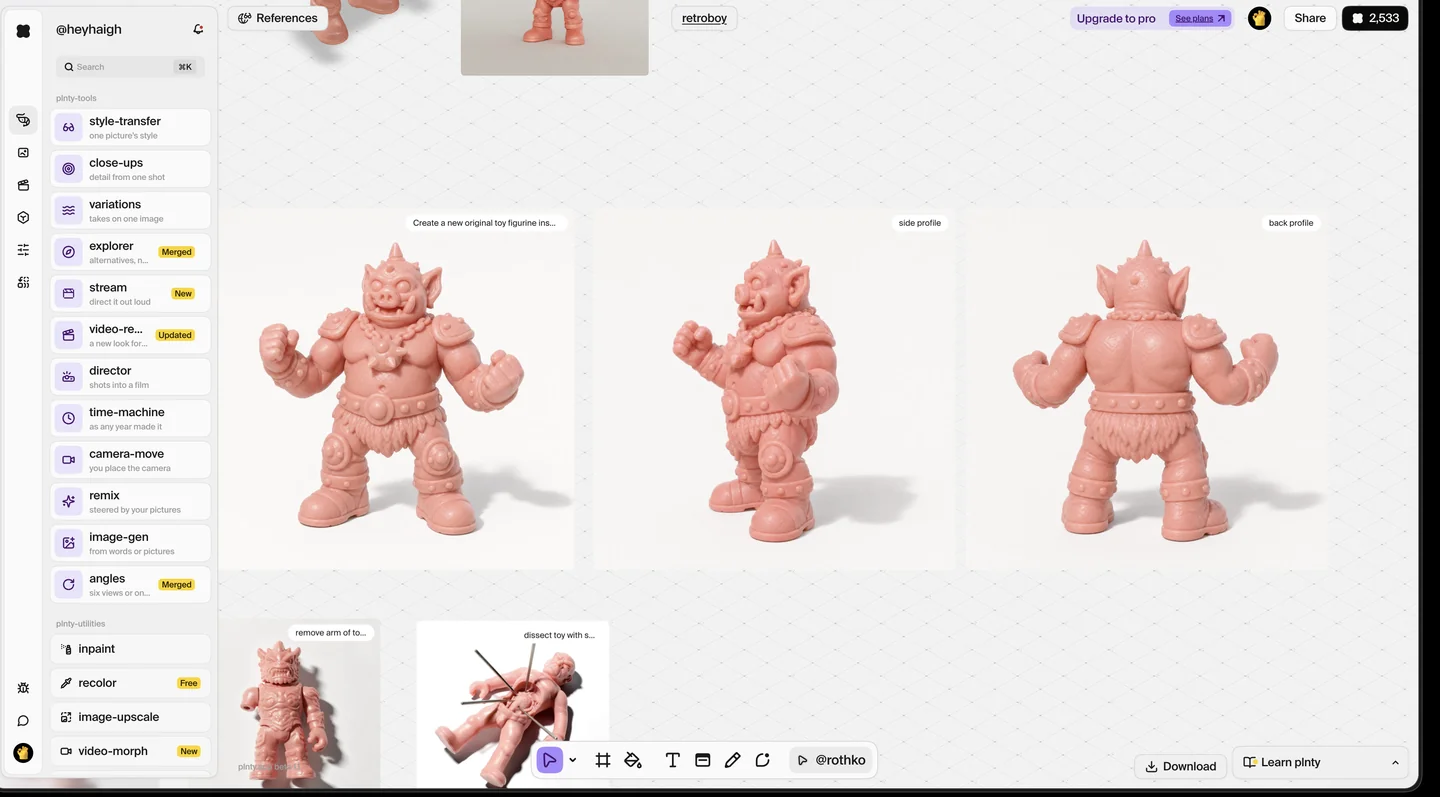The width and height of the screenshot is (1440, 797).
Task: Click the Share button
Action: click(x=1310, y=18)
